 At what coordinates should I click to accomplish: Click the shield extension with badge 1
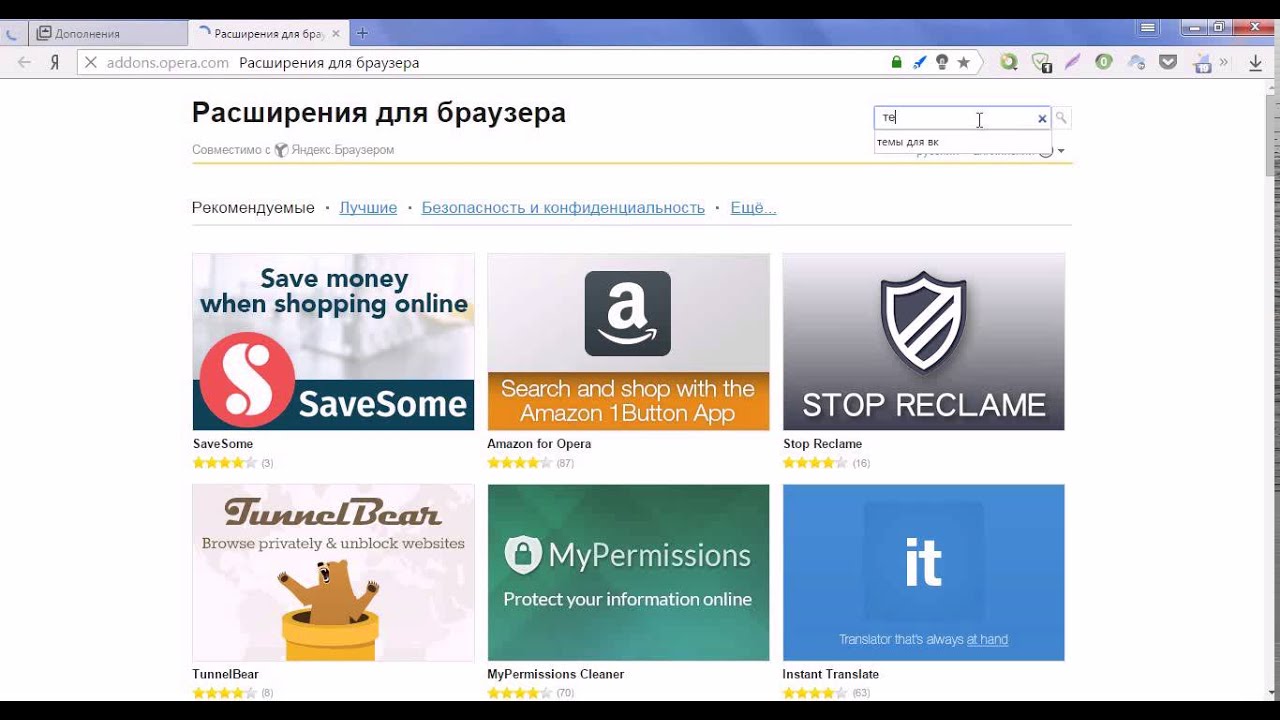[1041, 63]
